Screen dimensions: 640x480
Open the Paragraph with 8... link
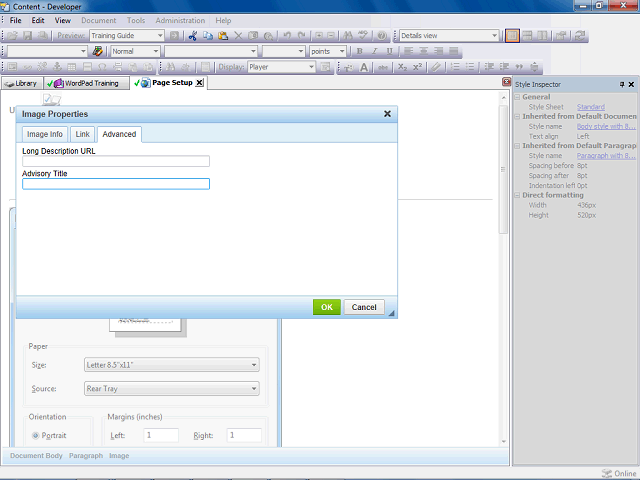pyautogui.click(x=606, y=156)
